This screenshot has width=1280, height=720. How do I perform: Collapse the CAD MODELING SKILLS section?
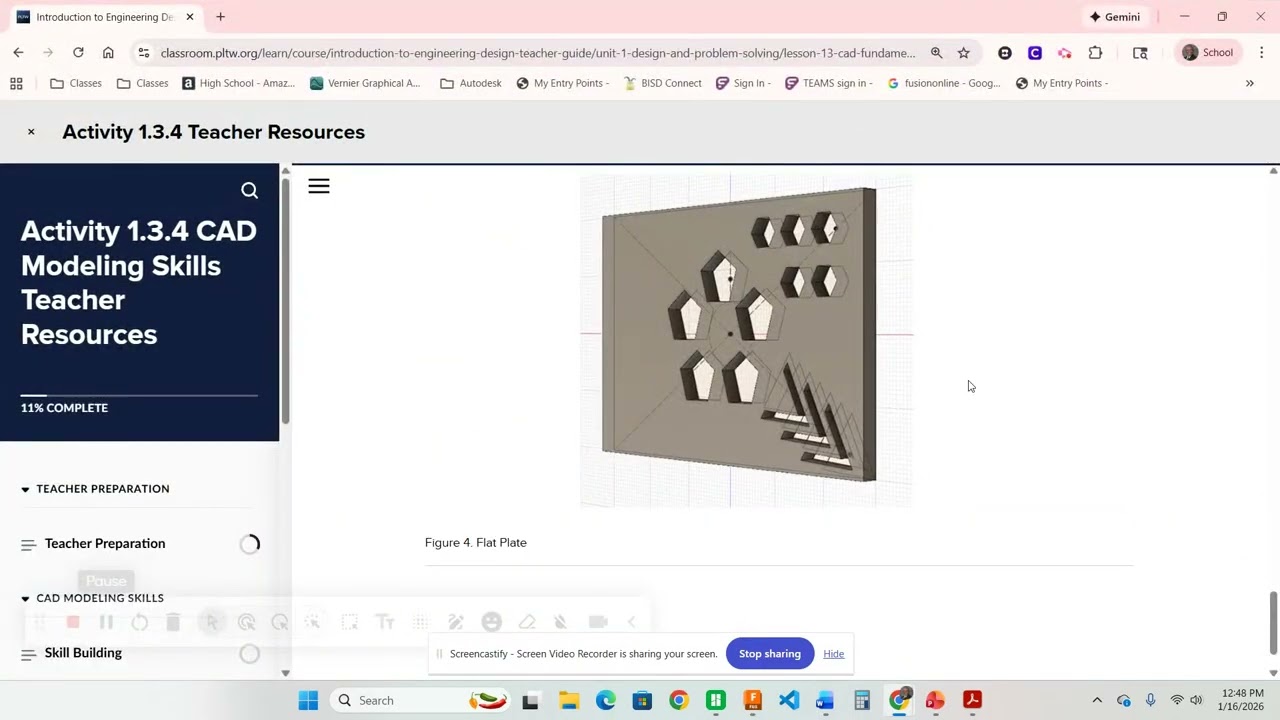[x=25, y=598]
